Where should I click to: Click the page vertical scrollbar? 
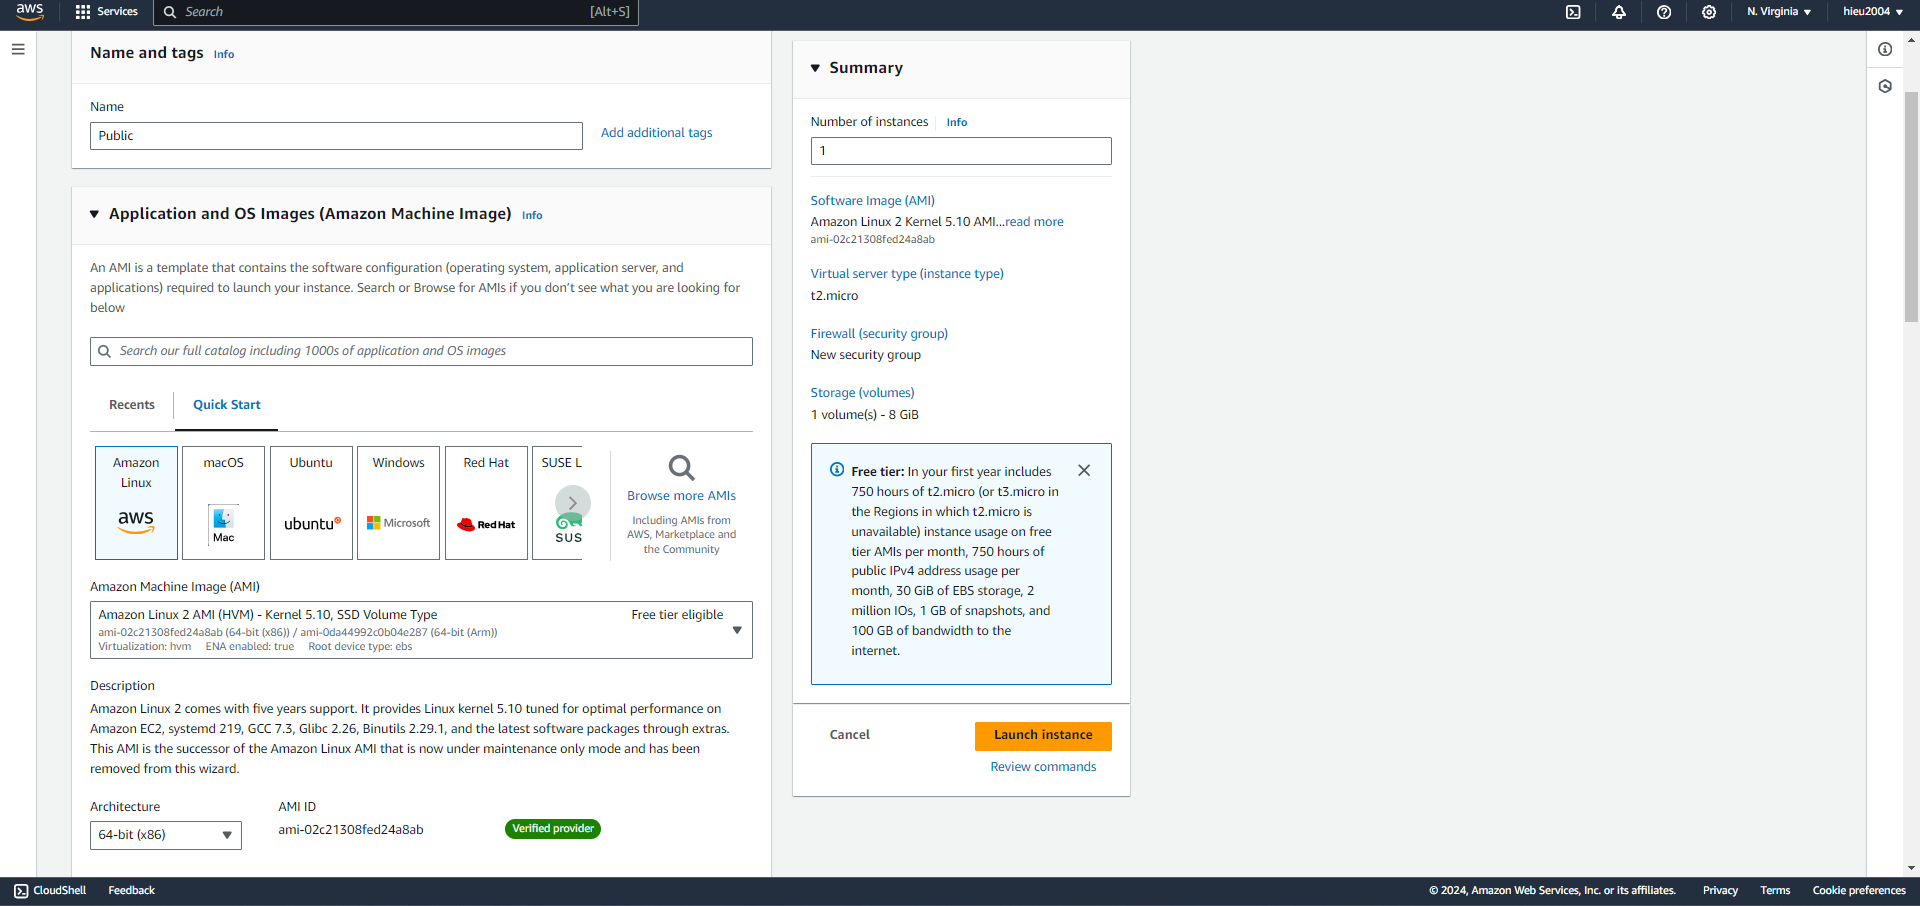[x=1911, y=206]
